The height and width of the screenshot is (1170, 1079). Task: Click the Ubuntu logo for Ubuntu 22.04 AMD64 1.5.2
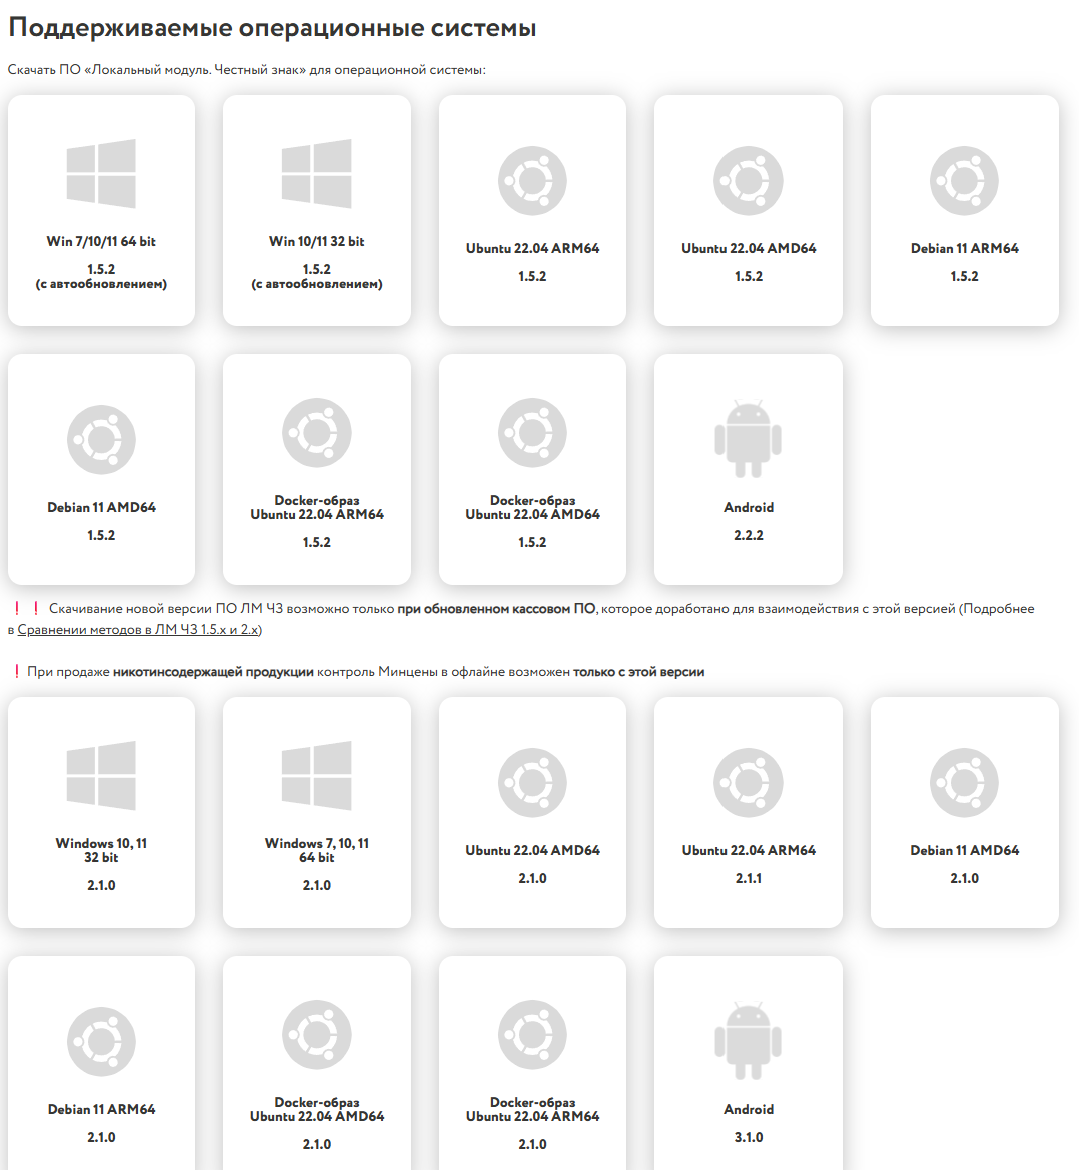(x=748, y=181)
